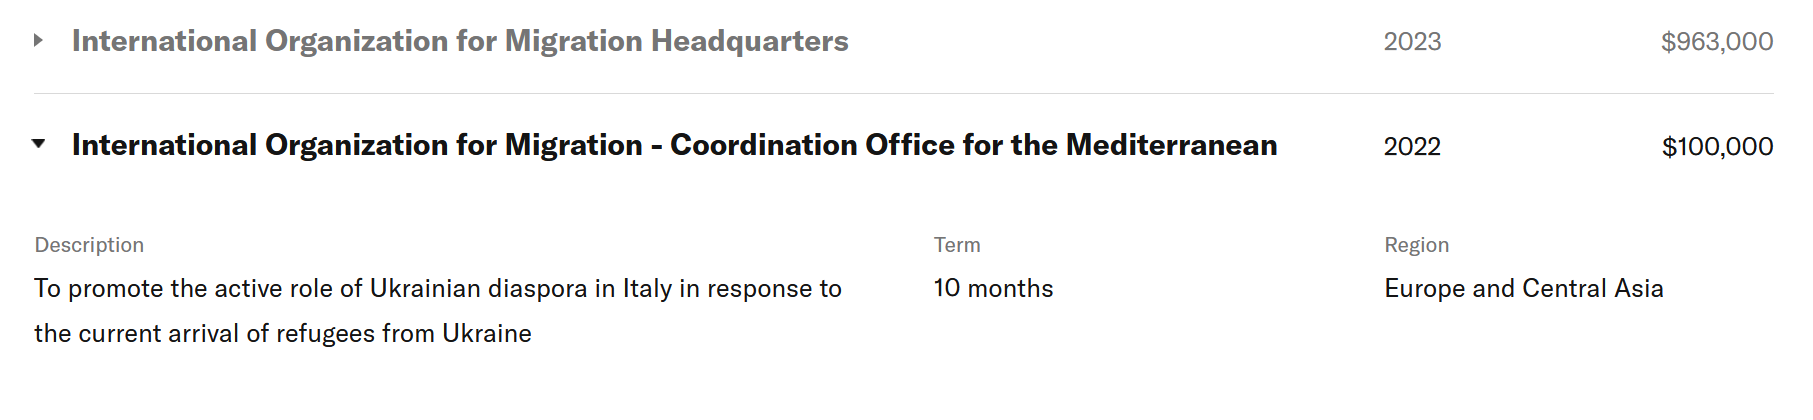Click the $963,000 grant amount
This screenshot has width=1813, height=420.
[1716, 42]
